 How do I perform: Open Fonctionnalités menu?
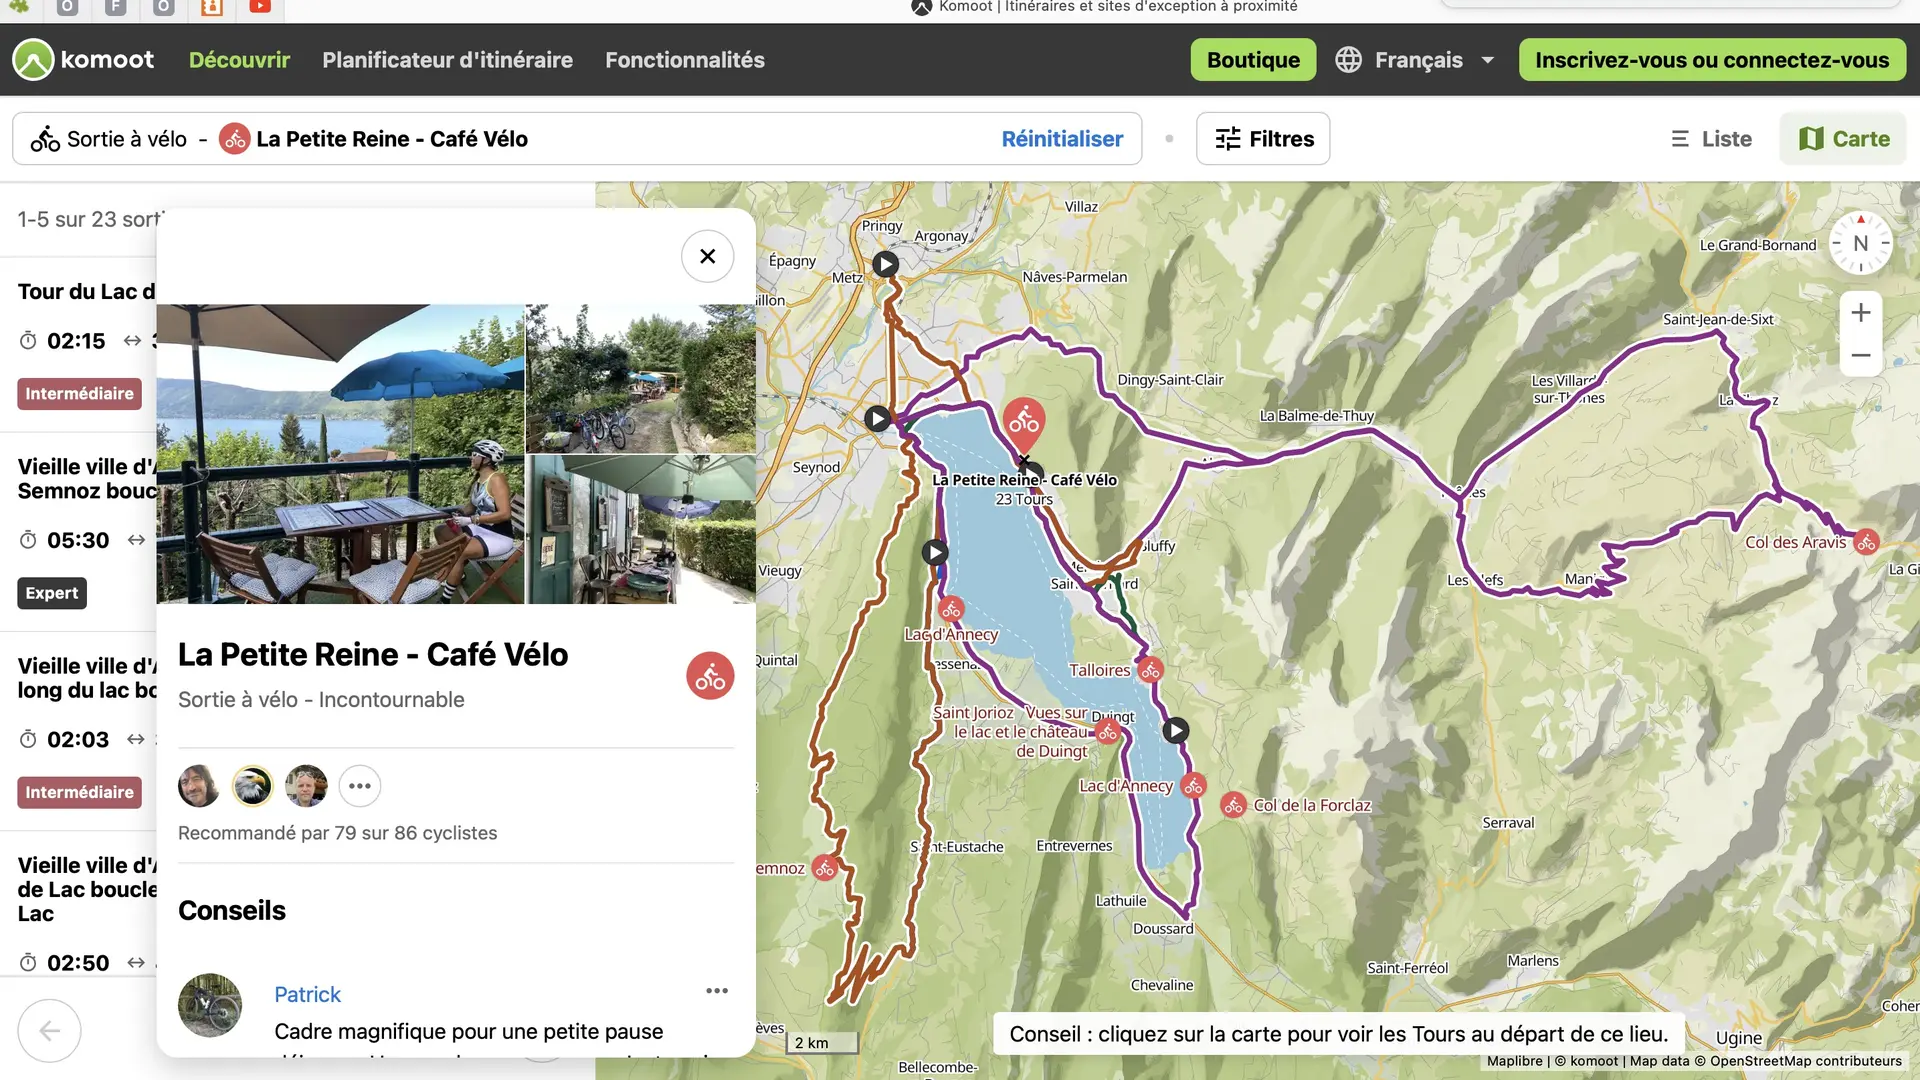[x=684, y=60]
